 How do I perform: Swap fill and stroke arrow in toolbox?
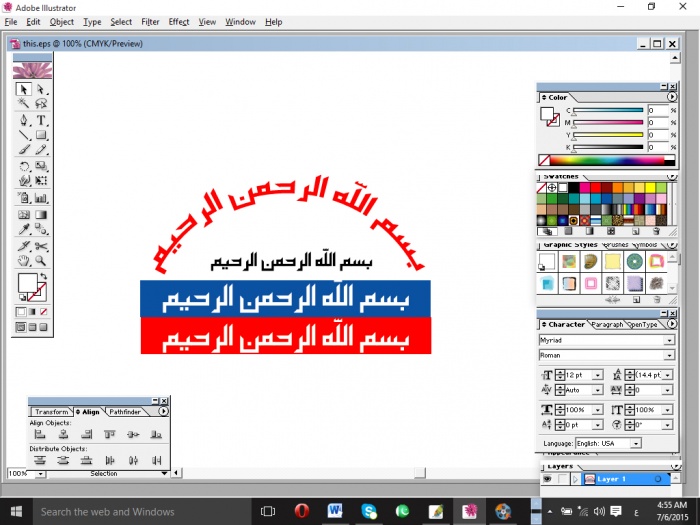43,276
